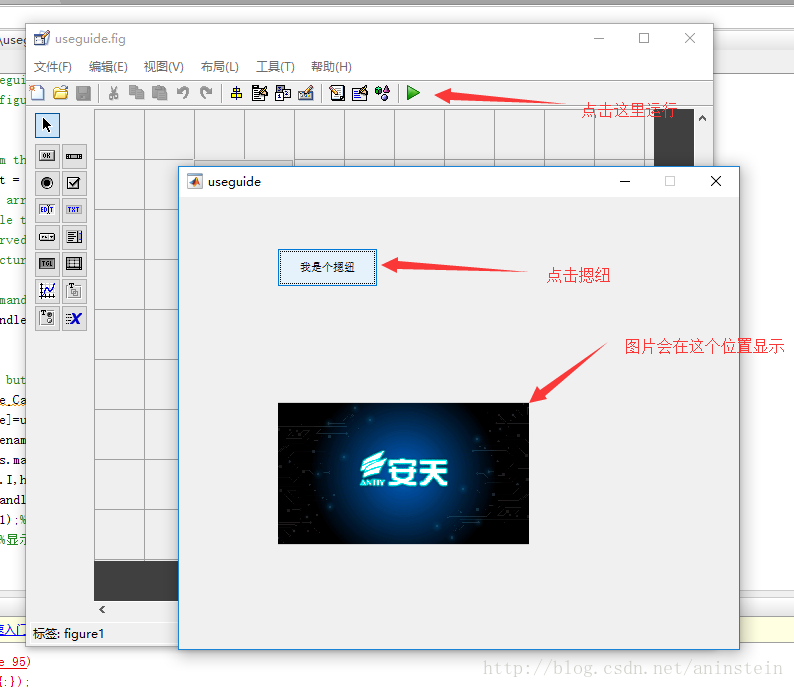
Task: Open the Object Browser
Action: pyautogui.click(x=382, y=93)
